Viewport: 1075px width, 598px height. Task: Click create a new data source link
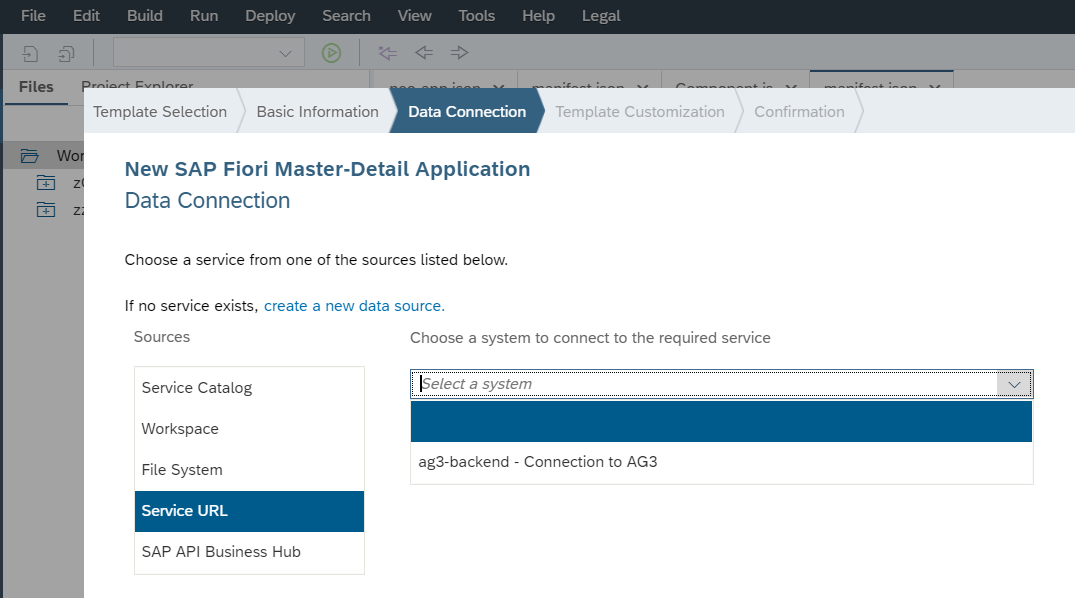pos(354,306)
